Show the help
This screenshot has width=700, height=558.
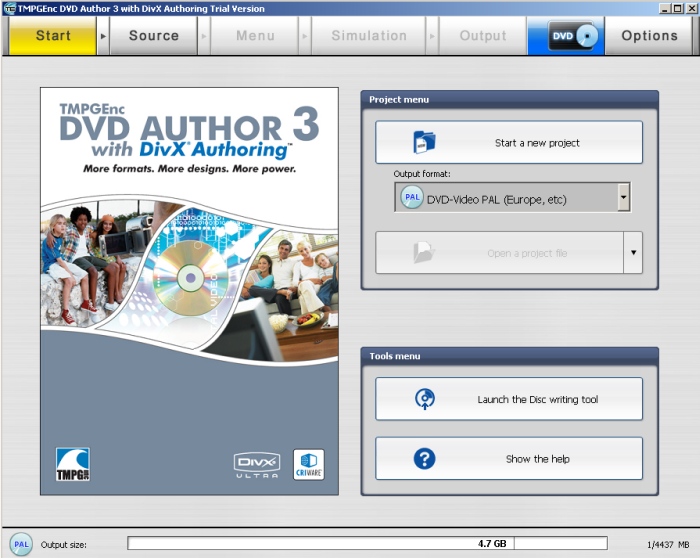tap(509, 458)
